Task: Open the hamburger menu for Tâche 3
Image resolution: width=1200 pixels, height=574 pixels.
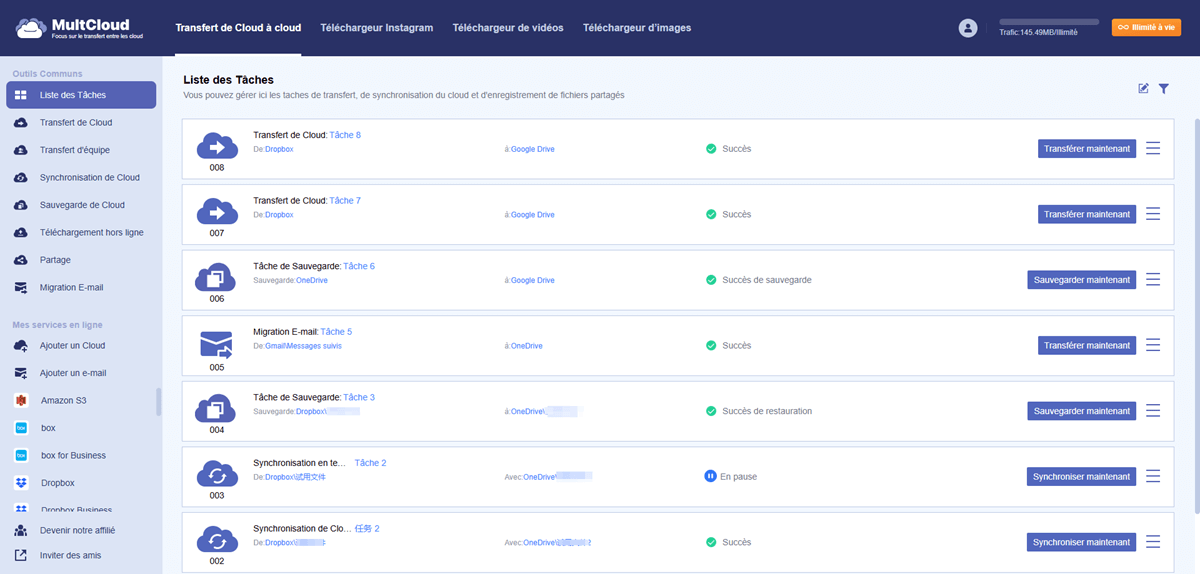Action: point(1153,411)
